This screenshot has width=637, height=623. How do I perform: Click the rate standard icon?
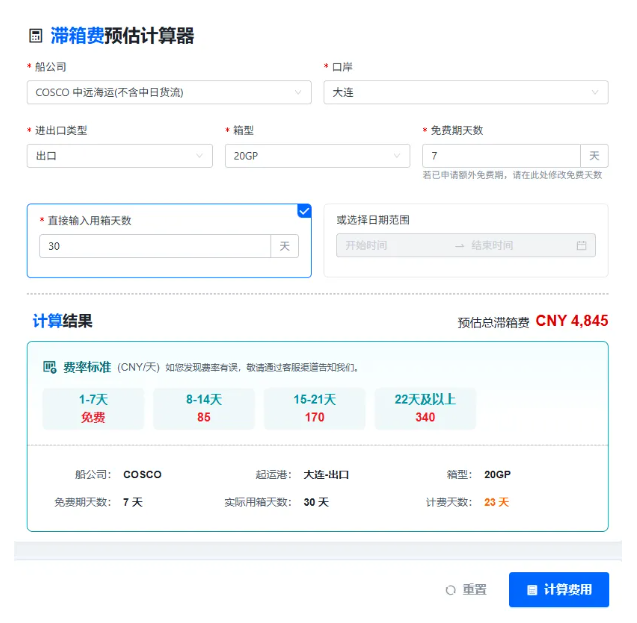coord(49,367)
